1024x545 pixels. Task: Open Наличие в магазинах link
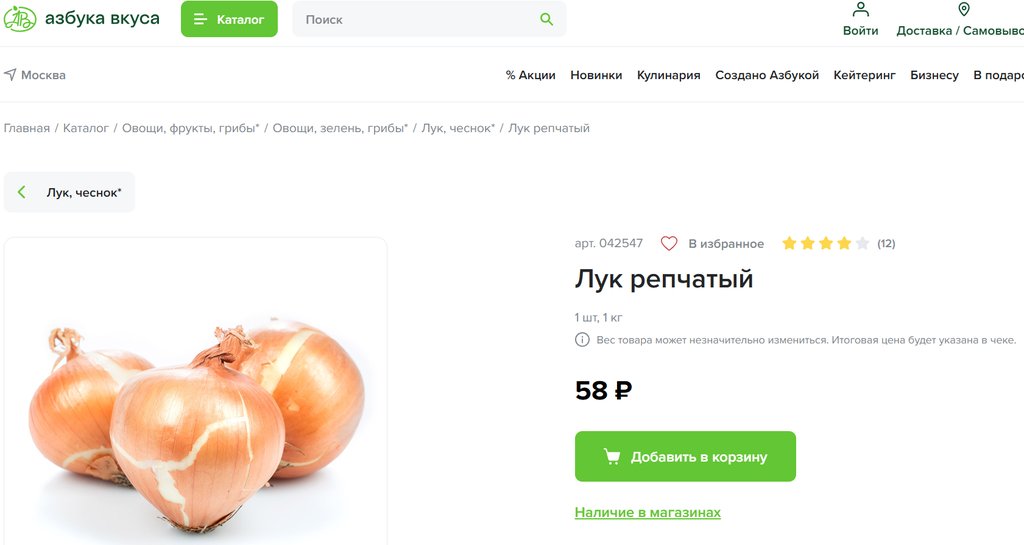click(648, 512)
